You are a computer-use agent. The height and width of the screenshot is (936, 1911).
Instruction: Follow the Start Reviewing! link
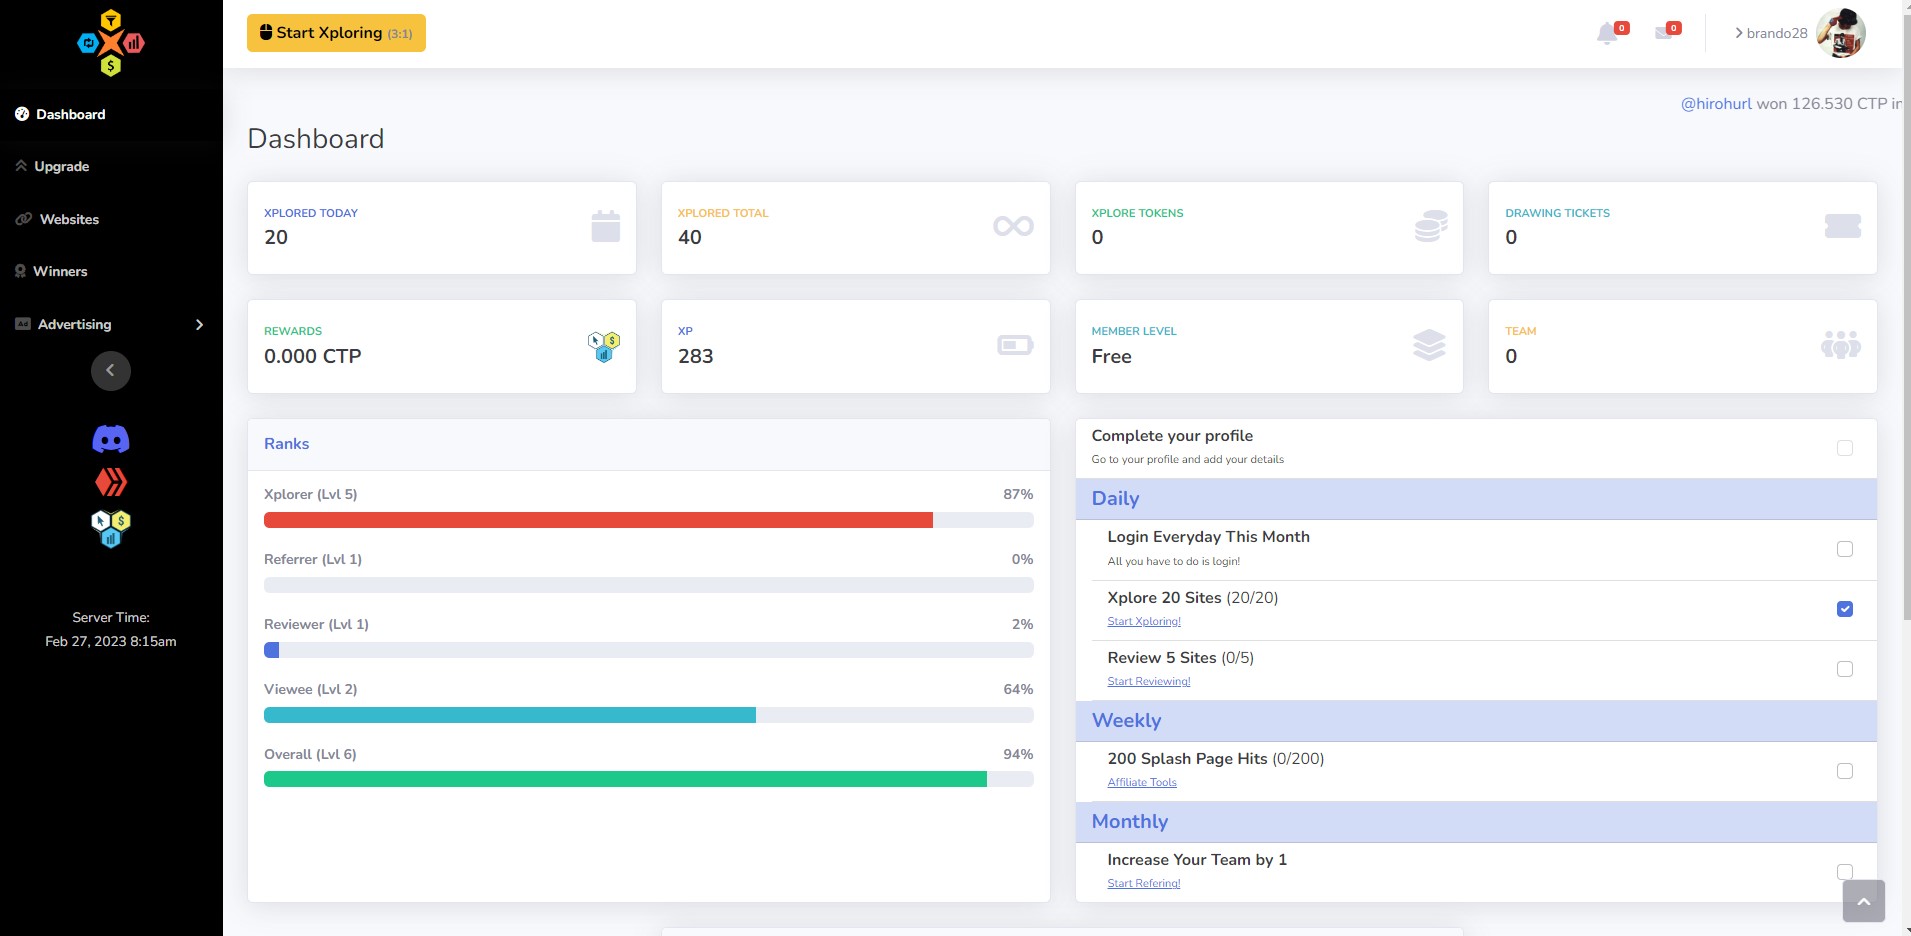(1149, 681)
